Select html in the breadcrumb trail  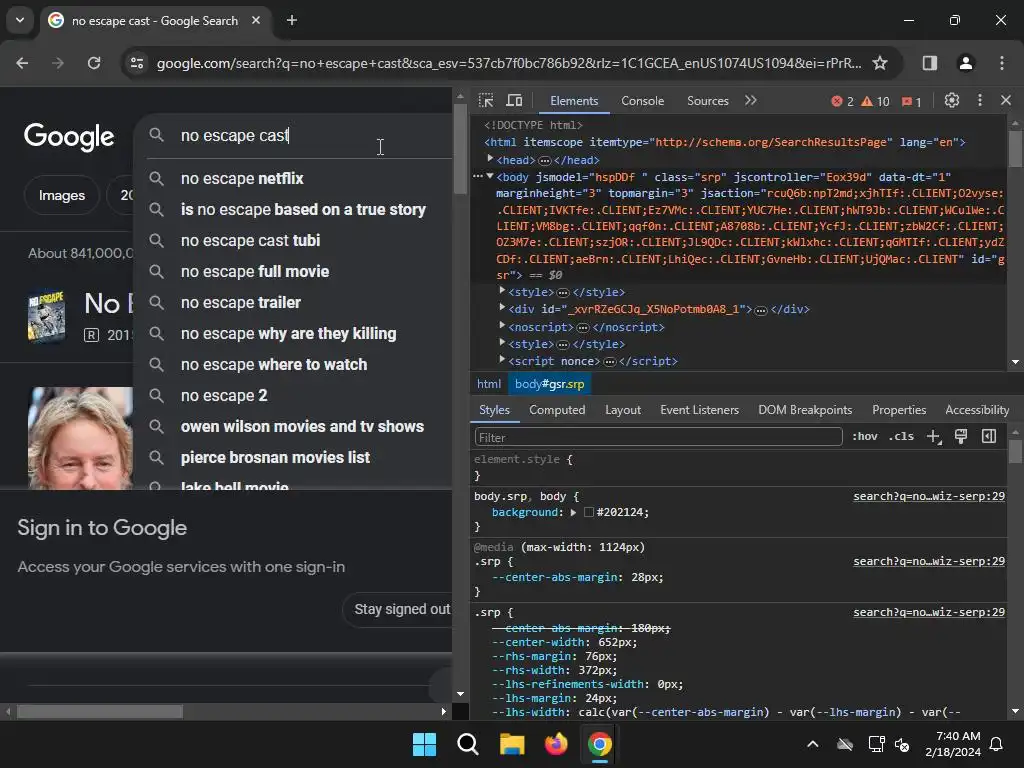(488, 384)
